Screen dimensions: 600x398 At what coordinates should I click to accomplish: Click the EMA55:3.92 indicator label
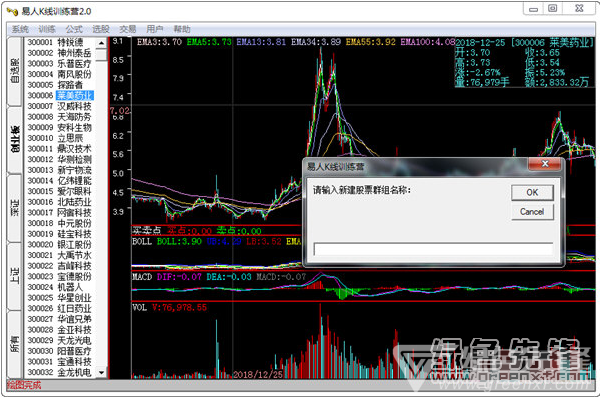click(370, 42)
